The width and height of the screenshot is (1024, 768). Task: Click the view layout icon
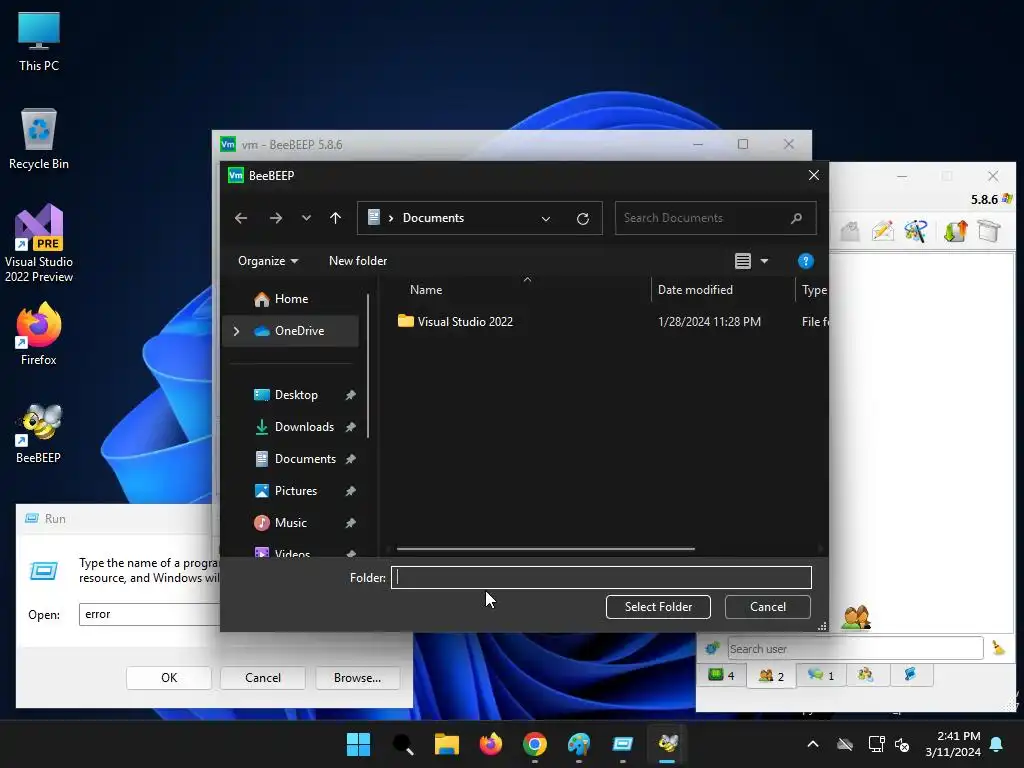pyautogui.click(x=743, y=261)
